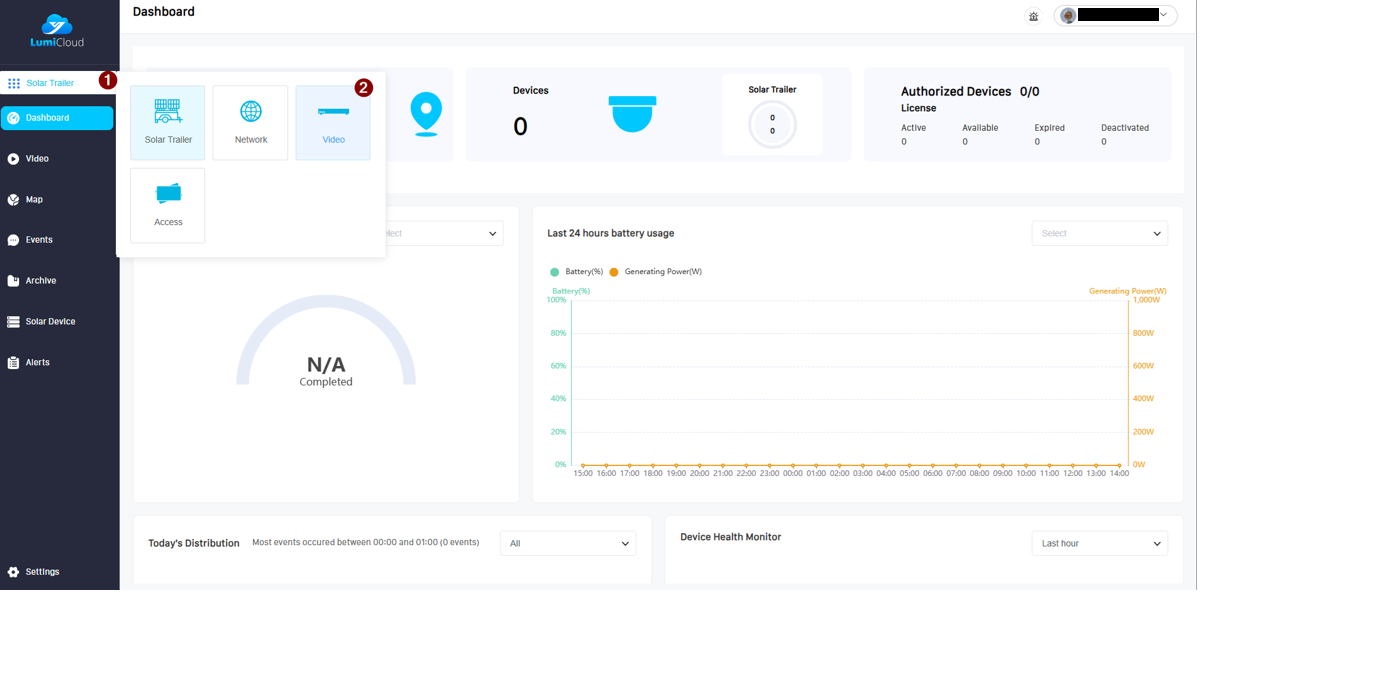This screenshot has height=686, width=1396.
Task: Open the Solar Trailer module switcher
Action: (49, 83)
